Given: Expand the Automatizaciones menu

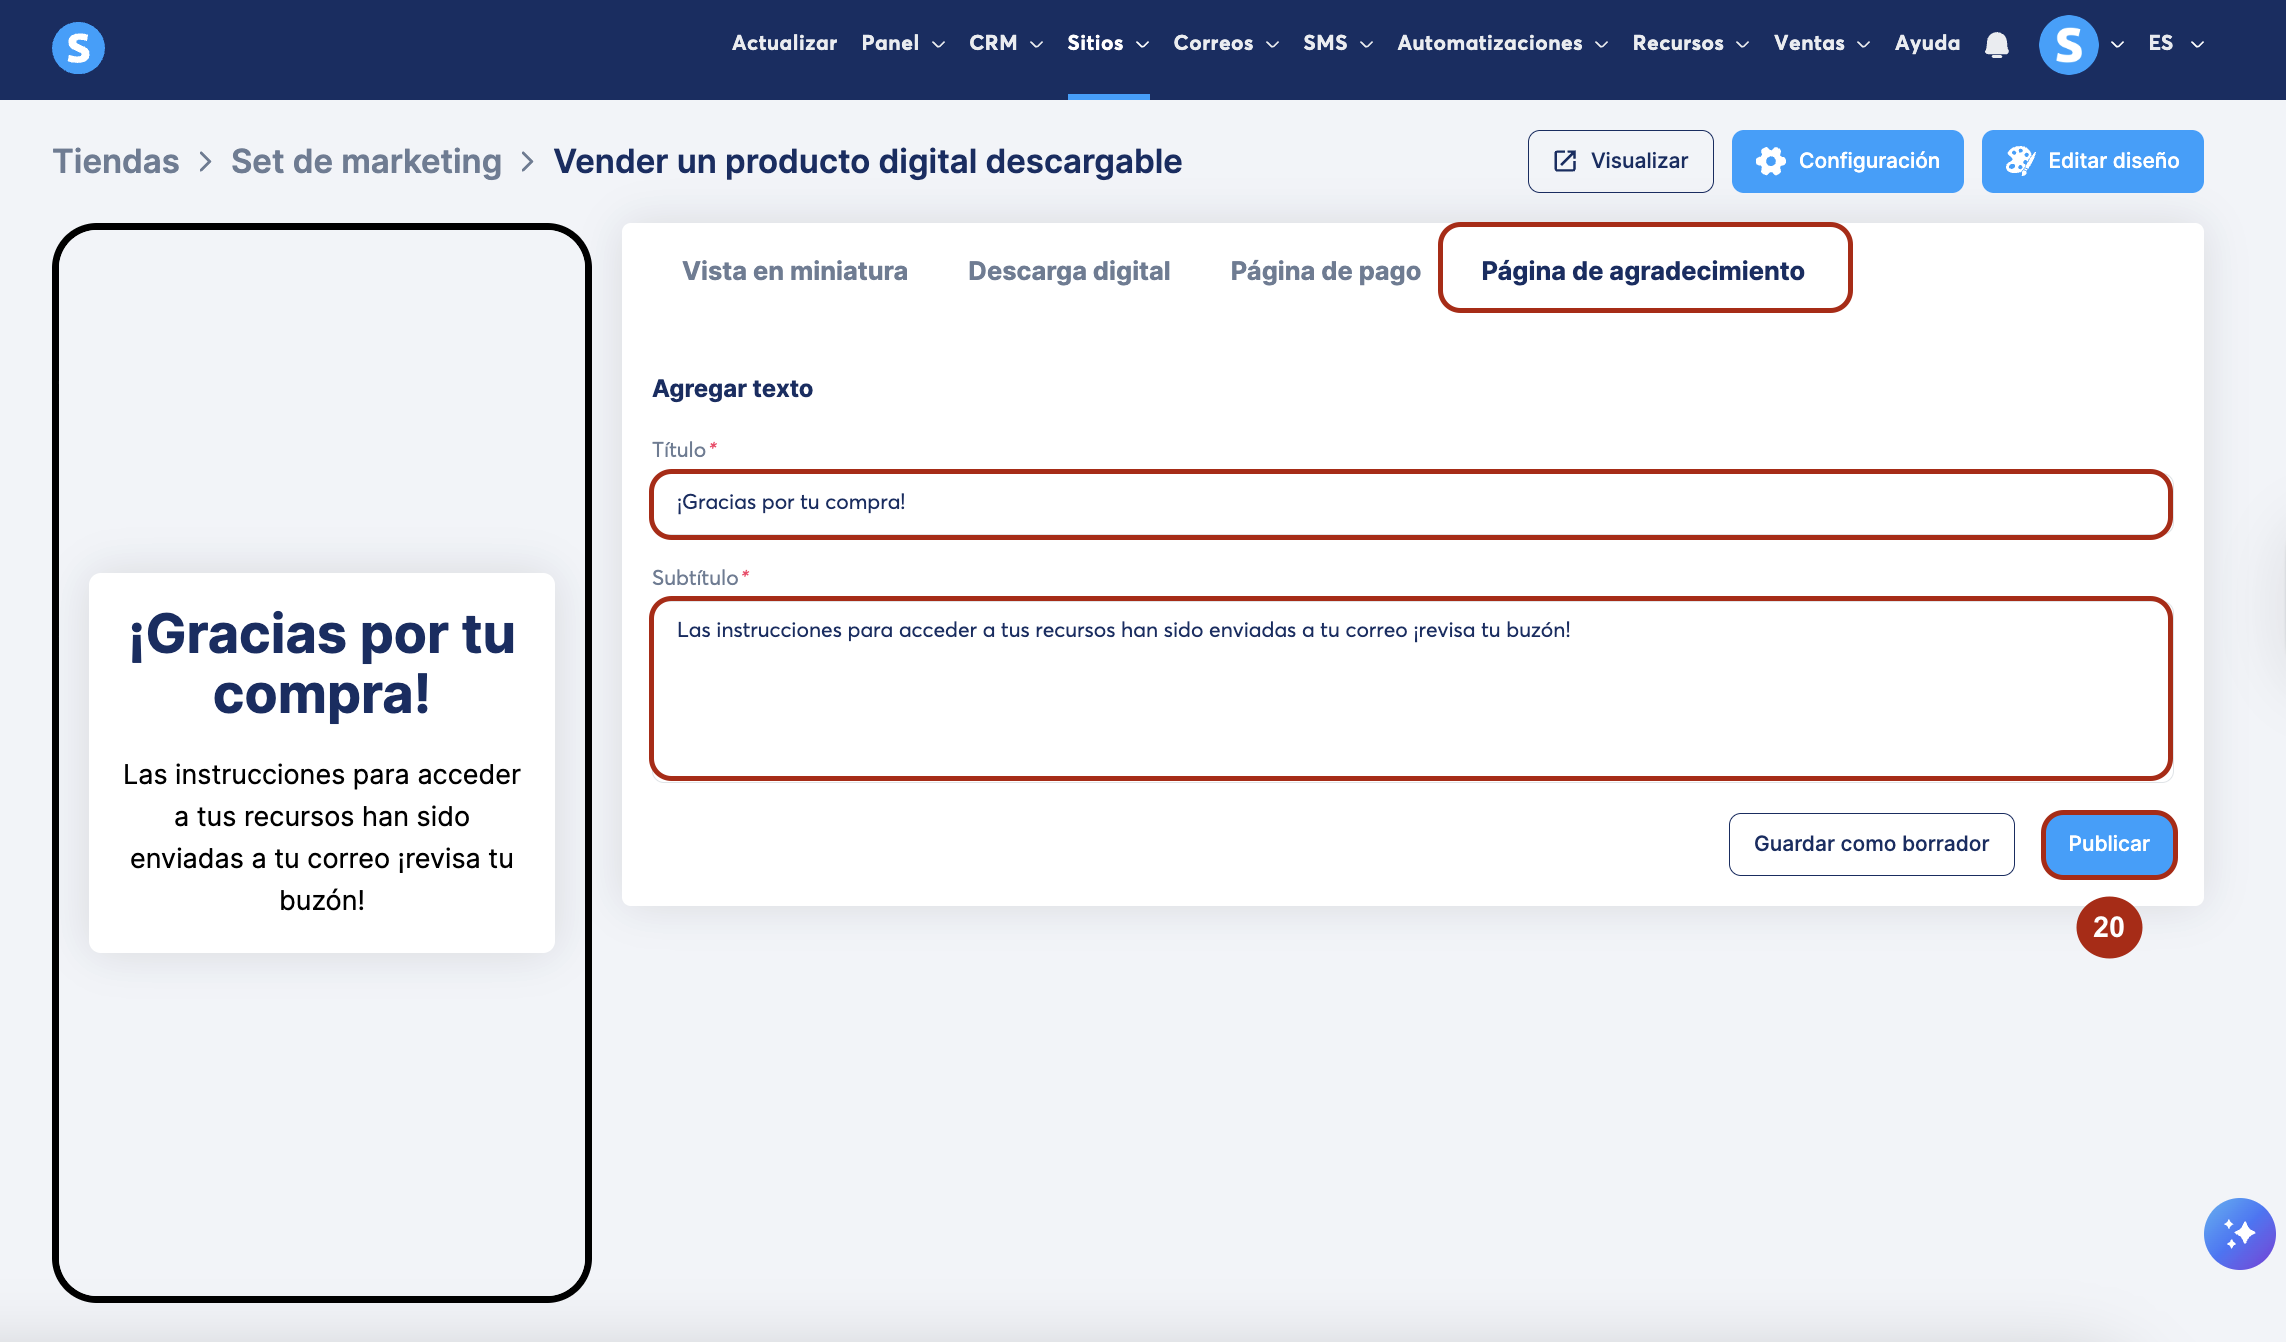Looking at the screenshot, I should 1502,43.
